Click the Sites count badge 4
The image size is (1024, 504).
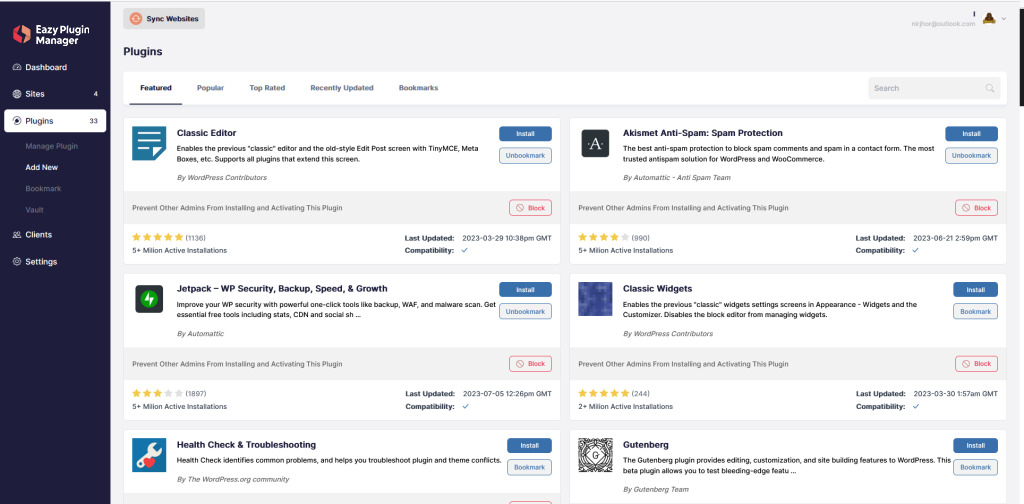95,94
